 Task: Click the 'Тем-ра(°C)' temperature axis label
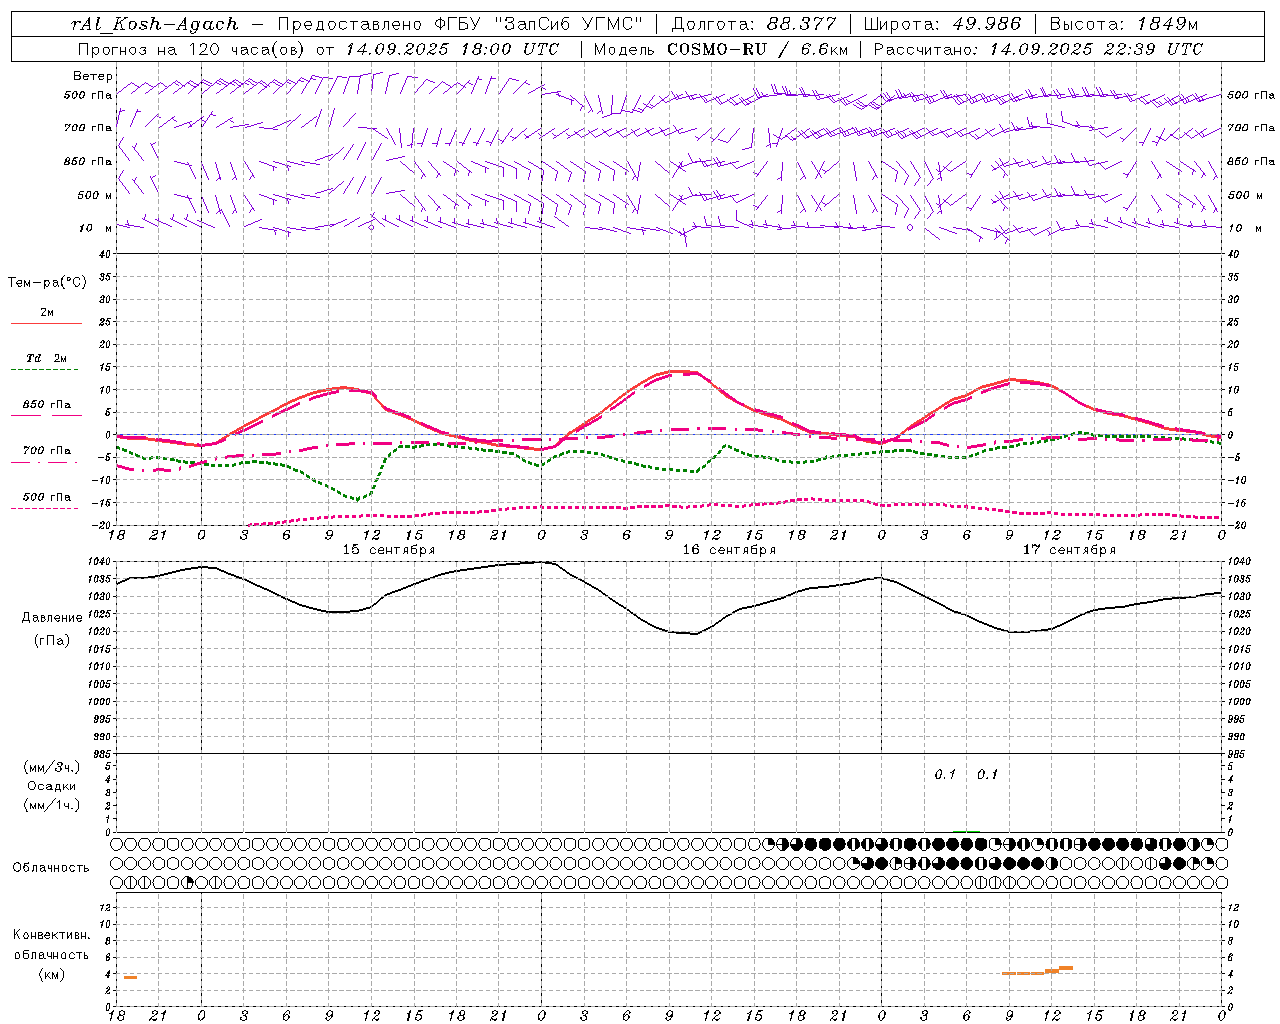(47, 283)
